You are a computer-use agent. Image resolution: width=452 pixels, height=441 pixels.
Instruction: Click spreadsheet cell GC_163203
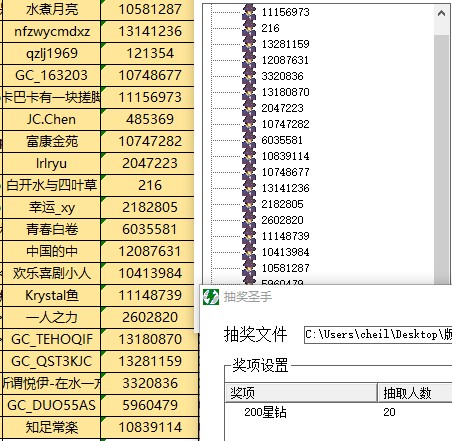click(x=51, y=75)
